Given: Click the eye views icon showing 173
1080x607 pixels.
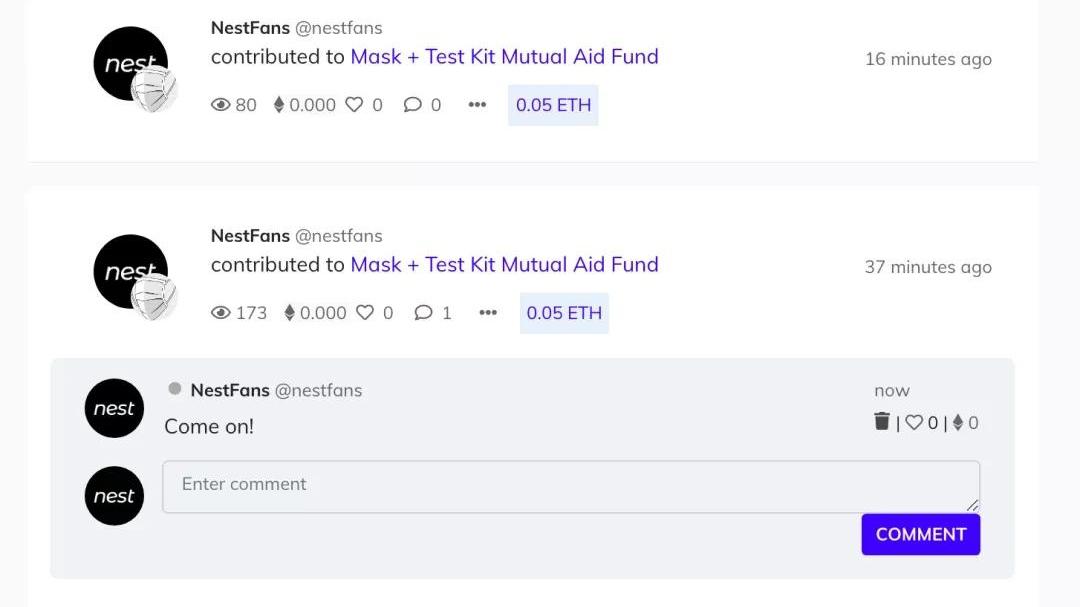Looking at the screenshot, I should 220,313.
